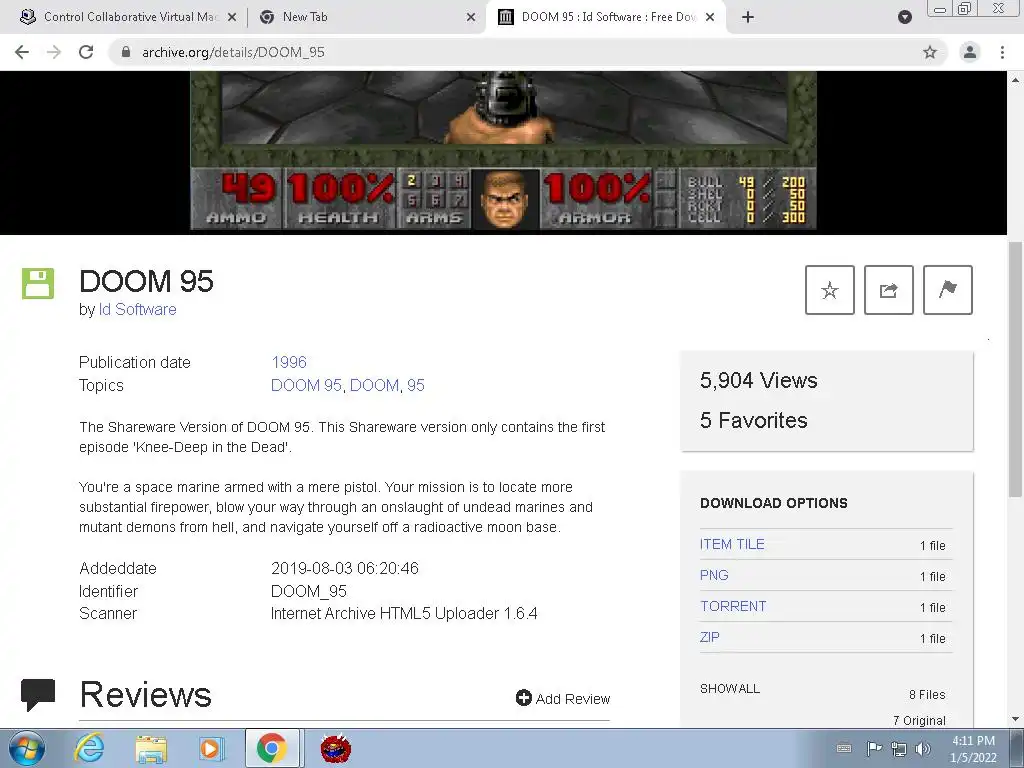Click the browser forward arrow
This screenshot has height=768, width=1024.
pyautogui.click(x=54, y=52)
